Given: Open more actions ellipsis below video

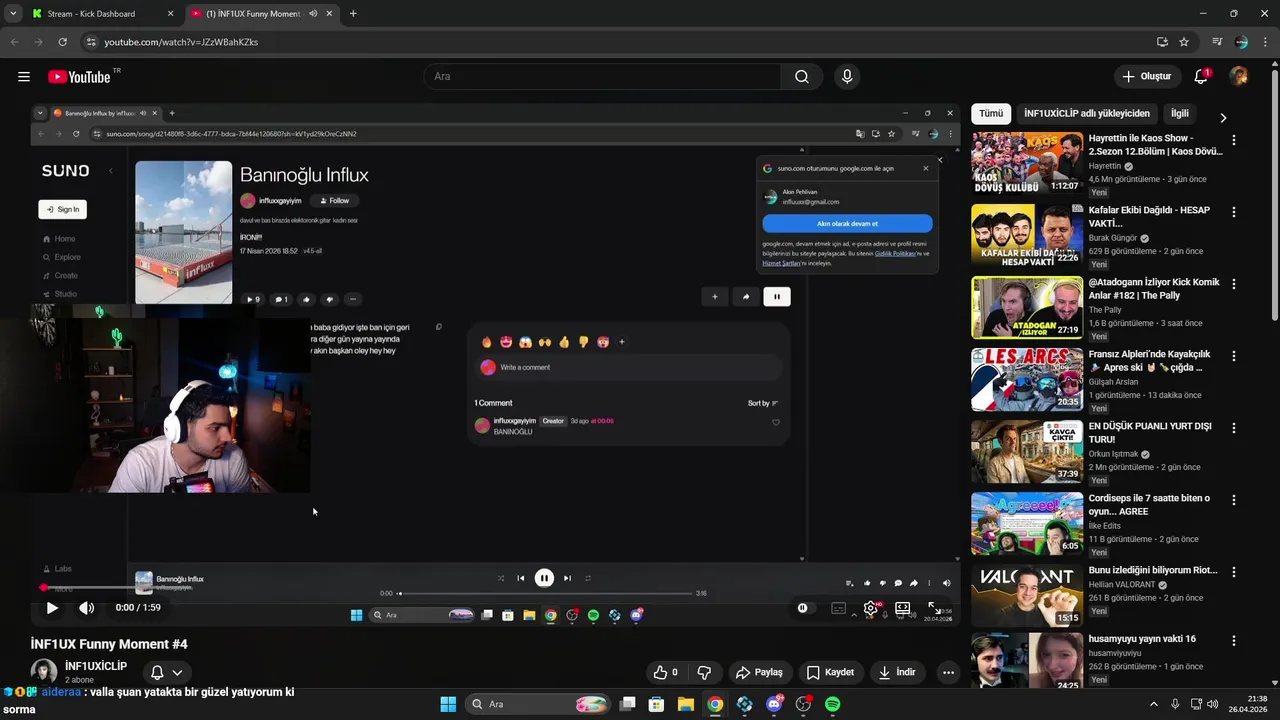Looking at the screenshot, I should pyautogui.click(x=948, y=672).
